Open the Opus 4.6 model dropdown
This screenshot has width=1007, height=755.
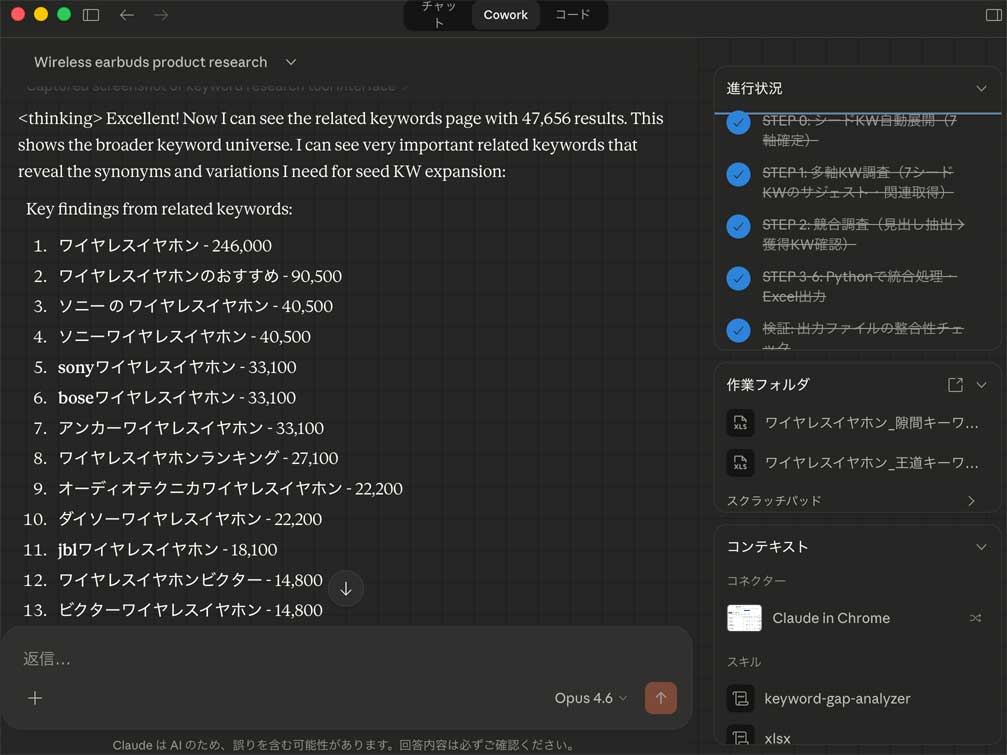point(591,698)
